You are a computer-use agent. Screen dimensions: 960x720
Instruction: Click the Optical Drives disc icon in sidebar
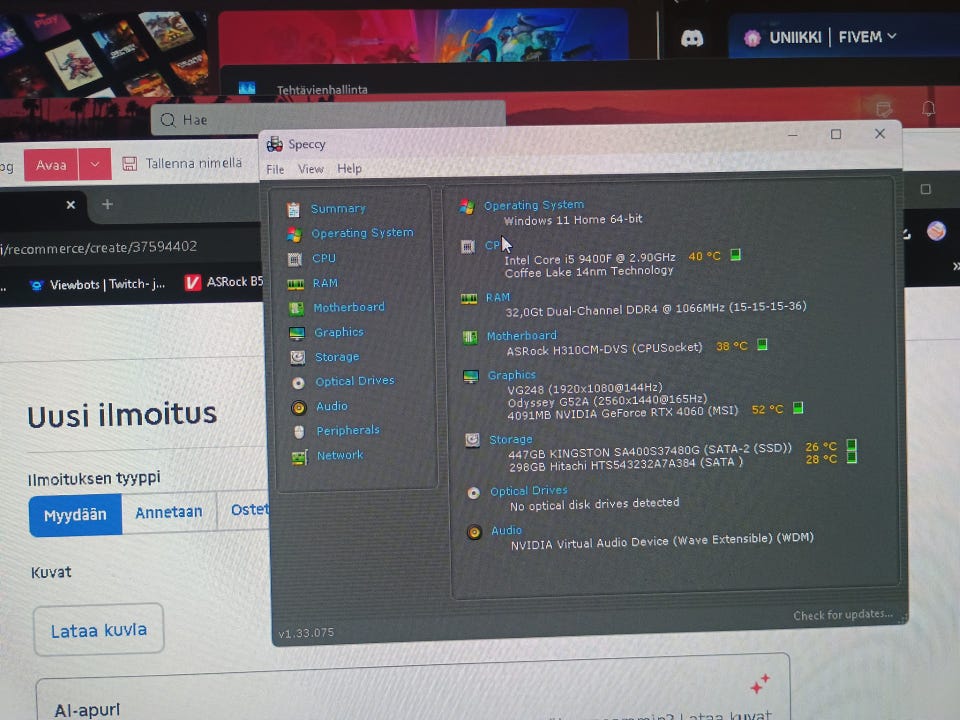[298, 383]
